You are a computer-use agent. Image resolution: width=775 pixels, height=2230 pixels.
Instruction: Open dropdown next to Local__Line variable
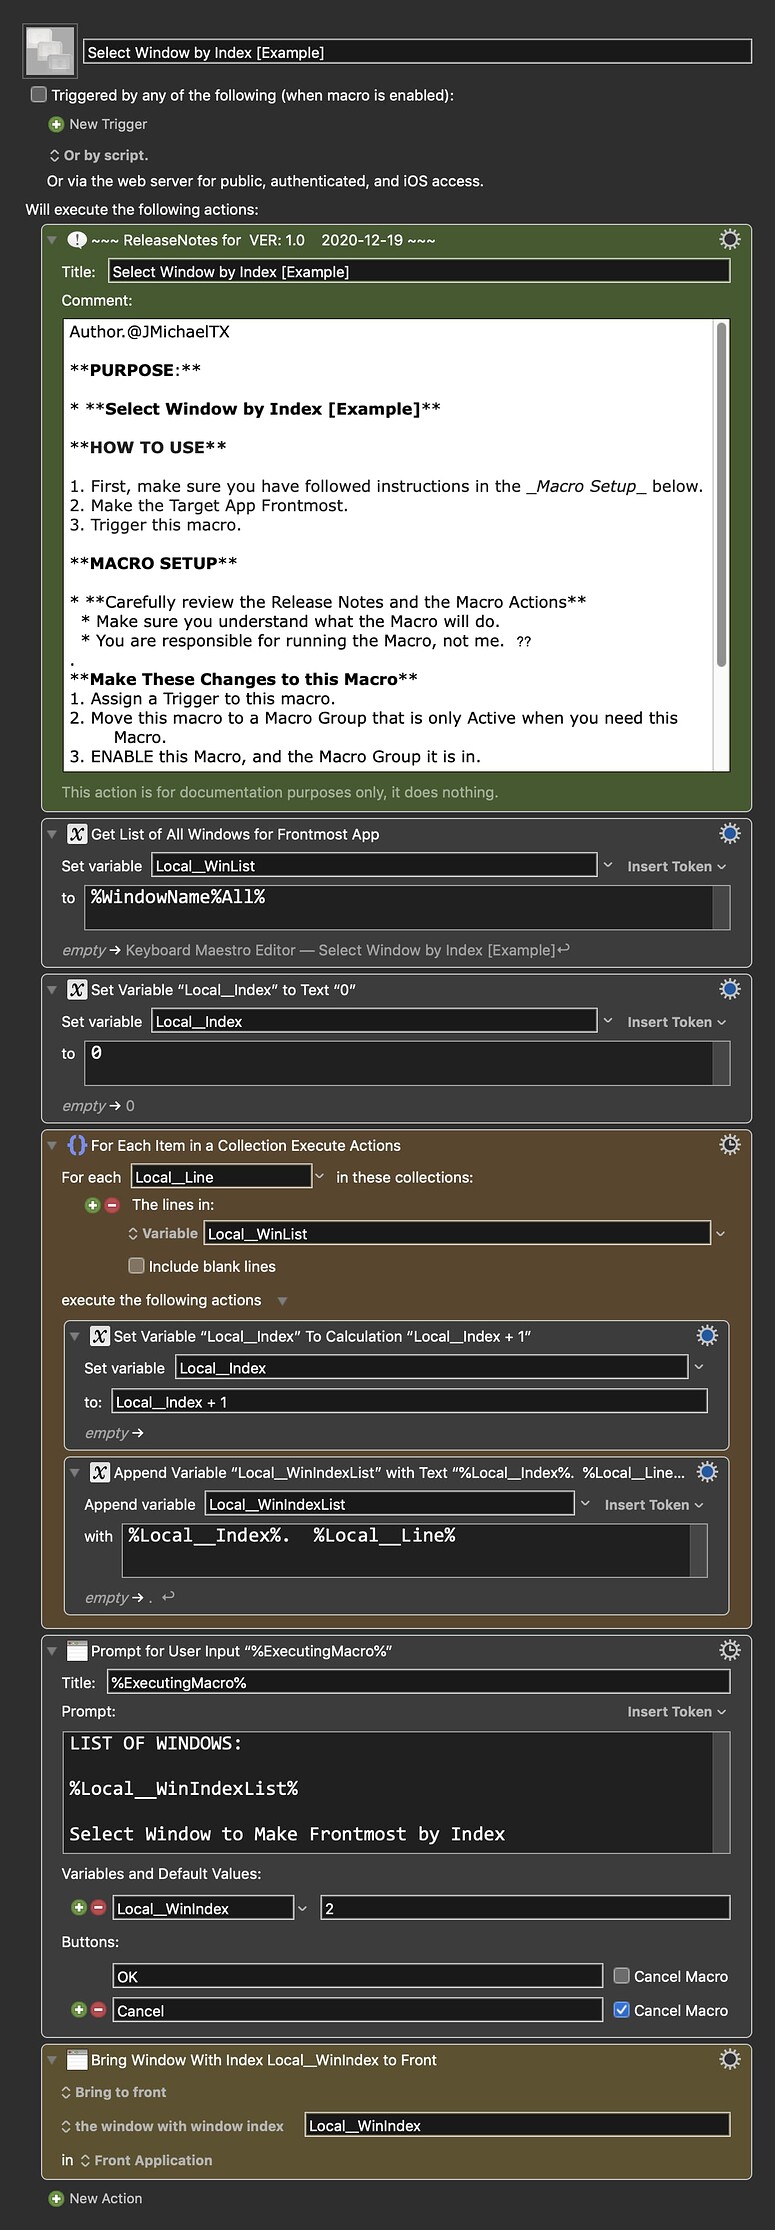320,1177
